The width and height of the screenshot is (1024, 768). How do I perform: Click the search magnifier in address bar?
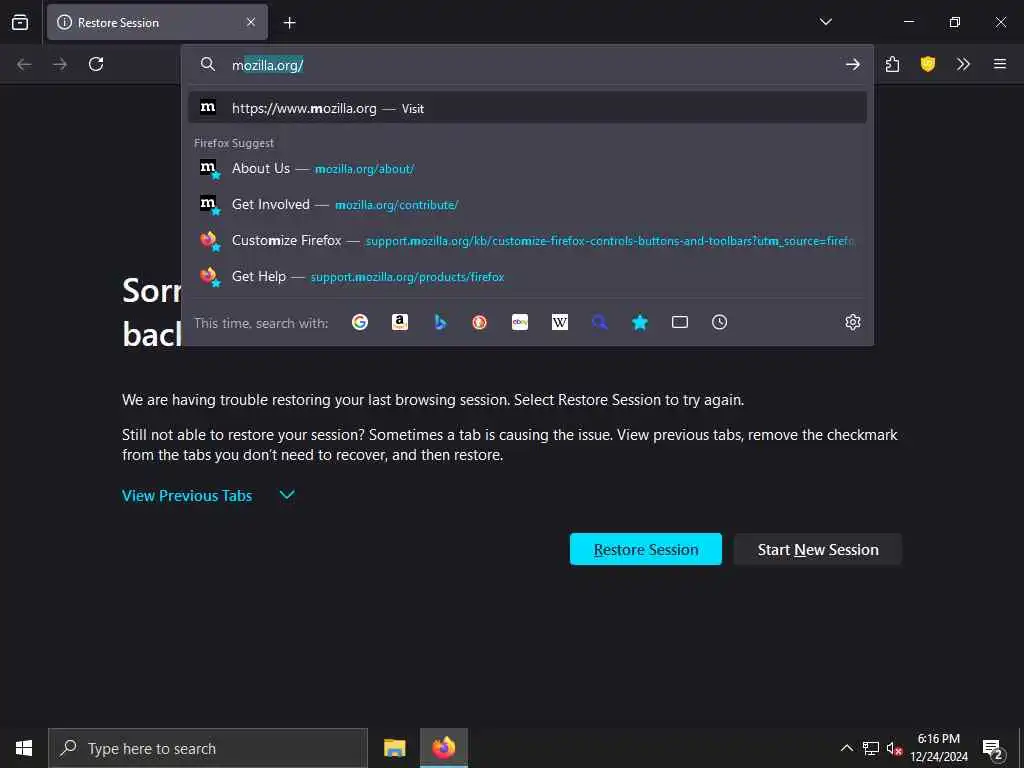[x=208, y=64]
